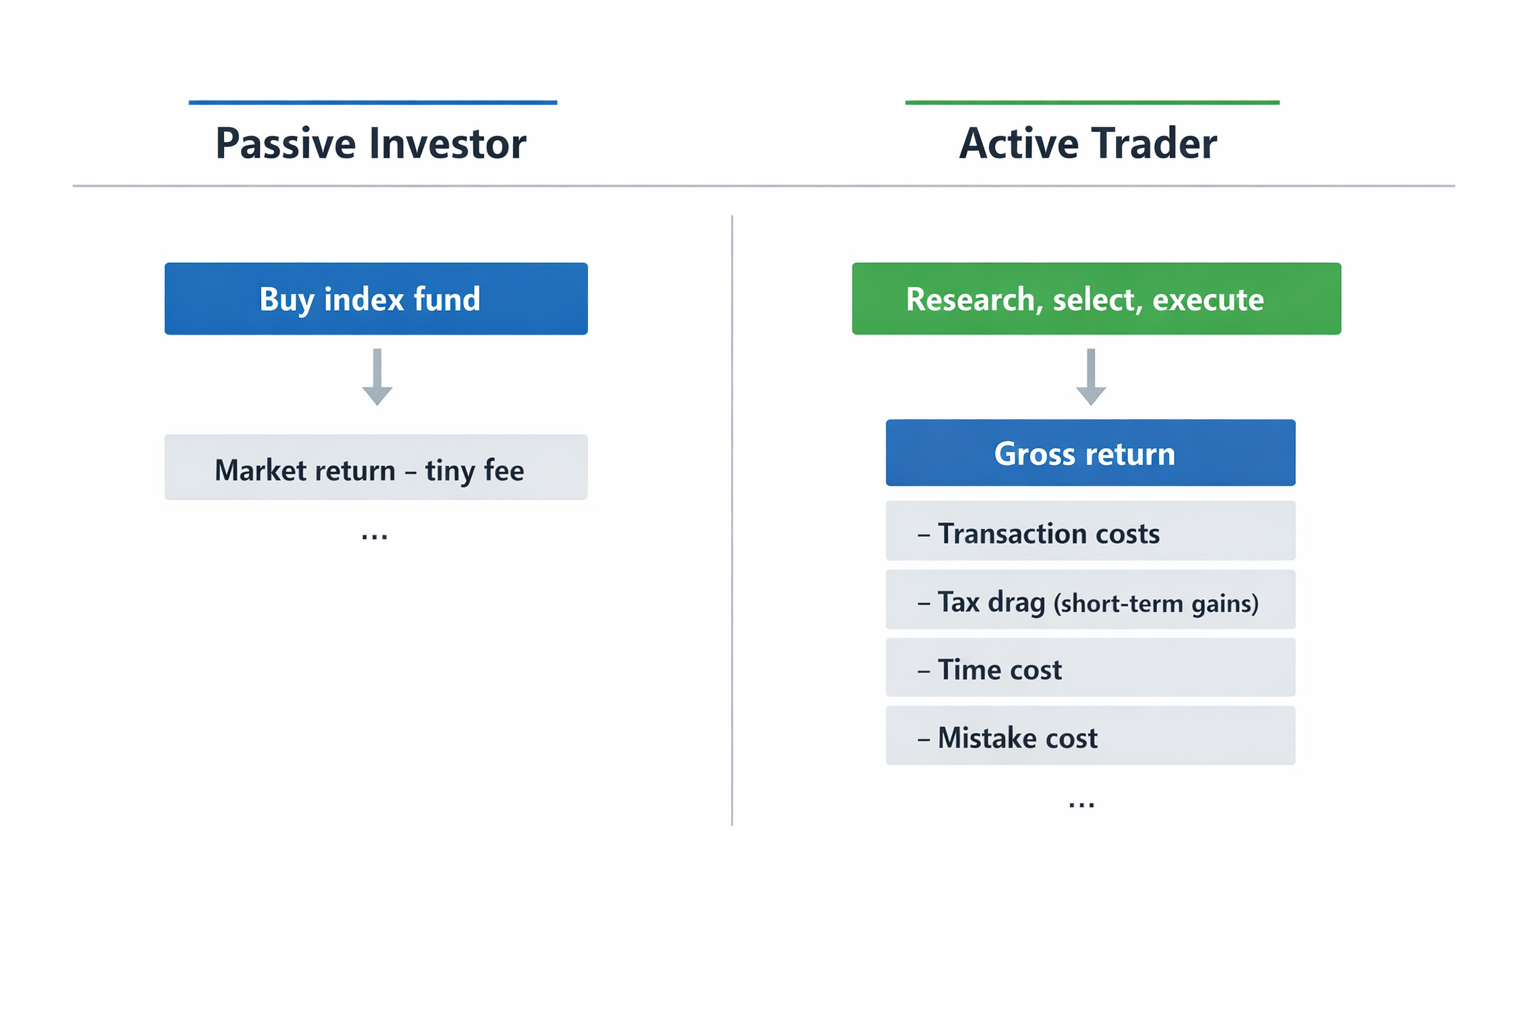Viewport: 1536px width, 1024px height.
Task: Select the Tax drag item
Action: point(1091,600)
